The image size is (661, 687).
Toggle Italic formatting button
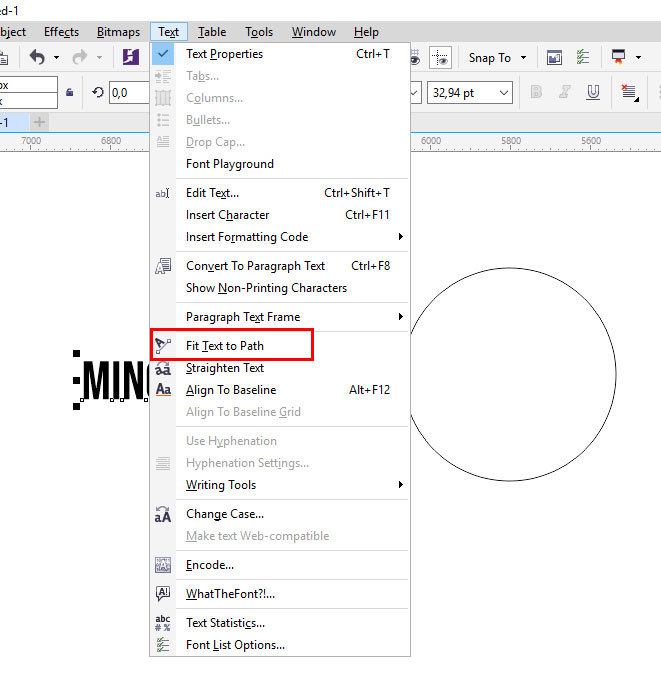[565, 92]
